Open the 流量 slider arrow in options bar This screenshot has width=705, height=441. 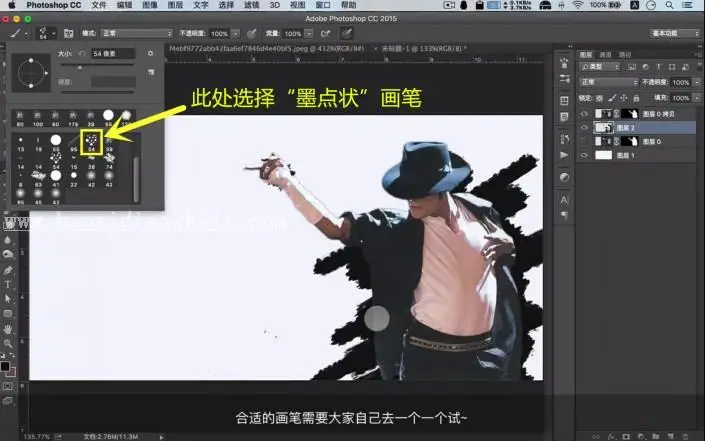click(x=308, y=34)
